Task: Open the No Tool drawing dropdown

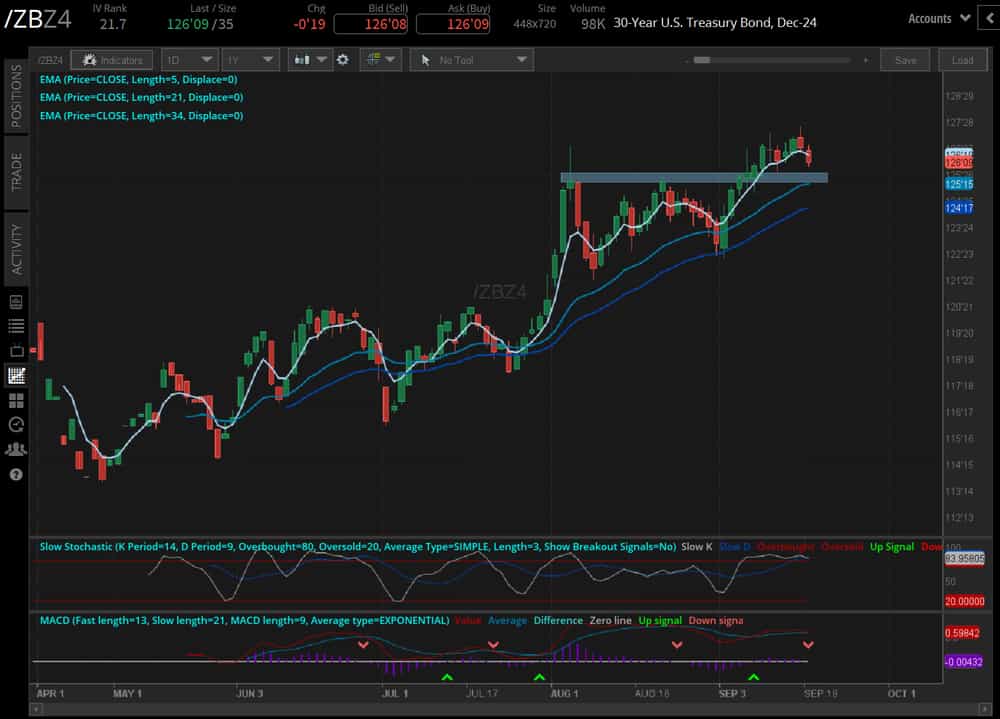Action: tap(472, 60)
